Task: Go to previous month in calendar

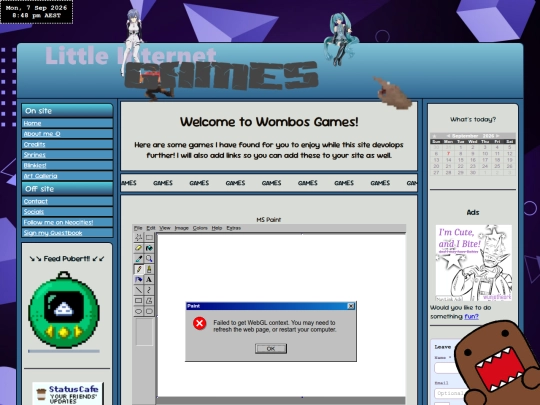Action: [x=448, y=136]
